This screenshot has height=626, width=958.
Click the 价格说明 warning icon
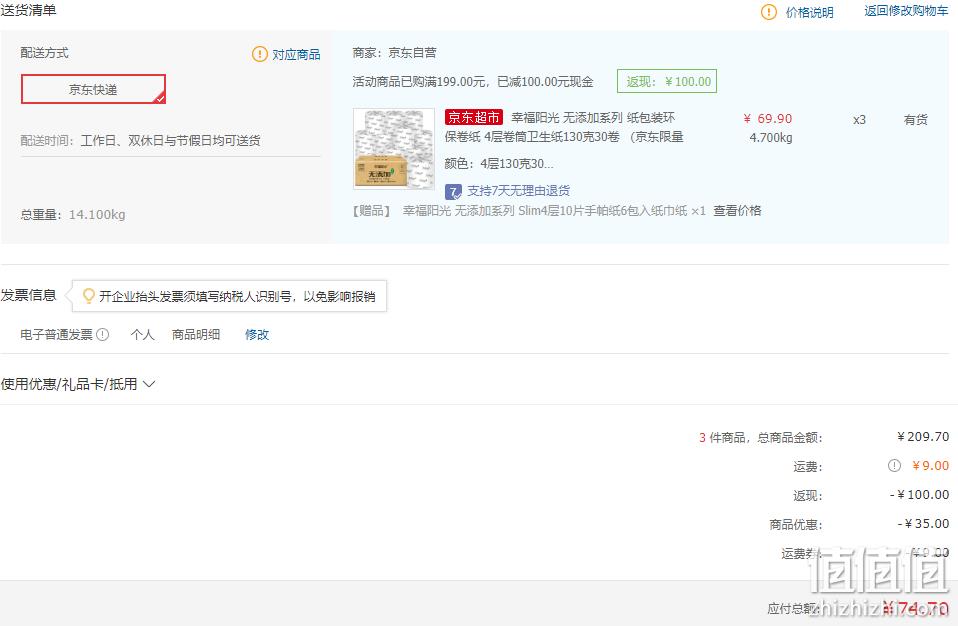click(x=769, y=12)
